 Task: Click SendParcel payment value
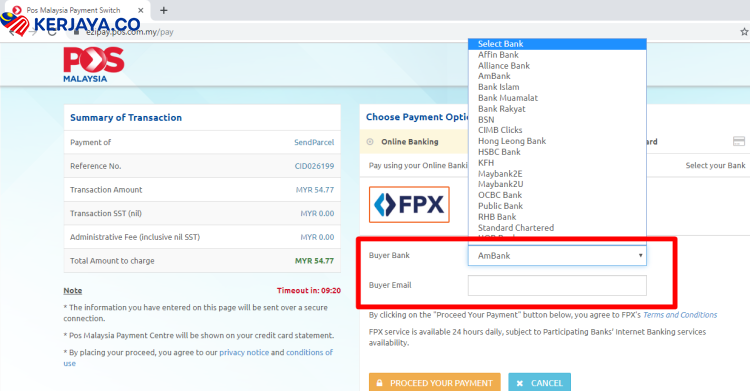tap(314, 142)
